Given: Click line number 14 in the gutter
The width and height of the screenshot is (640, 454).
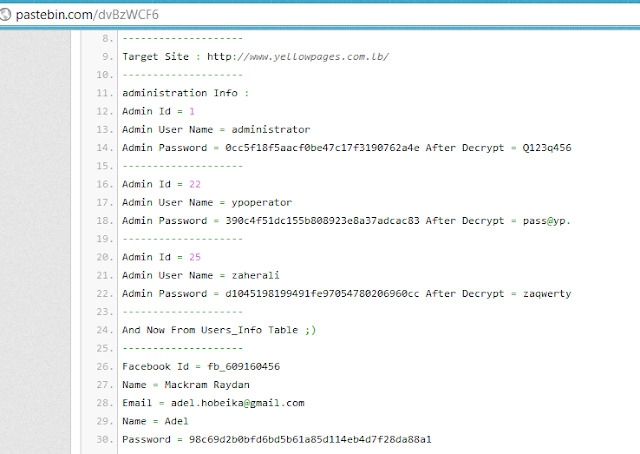Looking at the screenshot, I should coord(104,148).
